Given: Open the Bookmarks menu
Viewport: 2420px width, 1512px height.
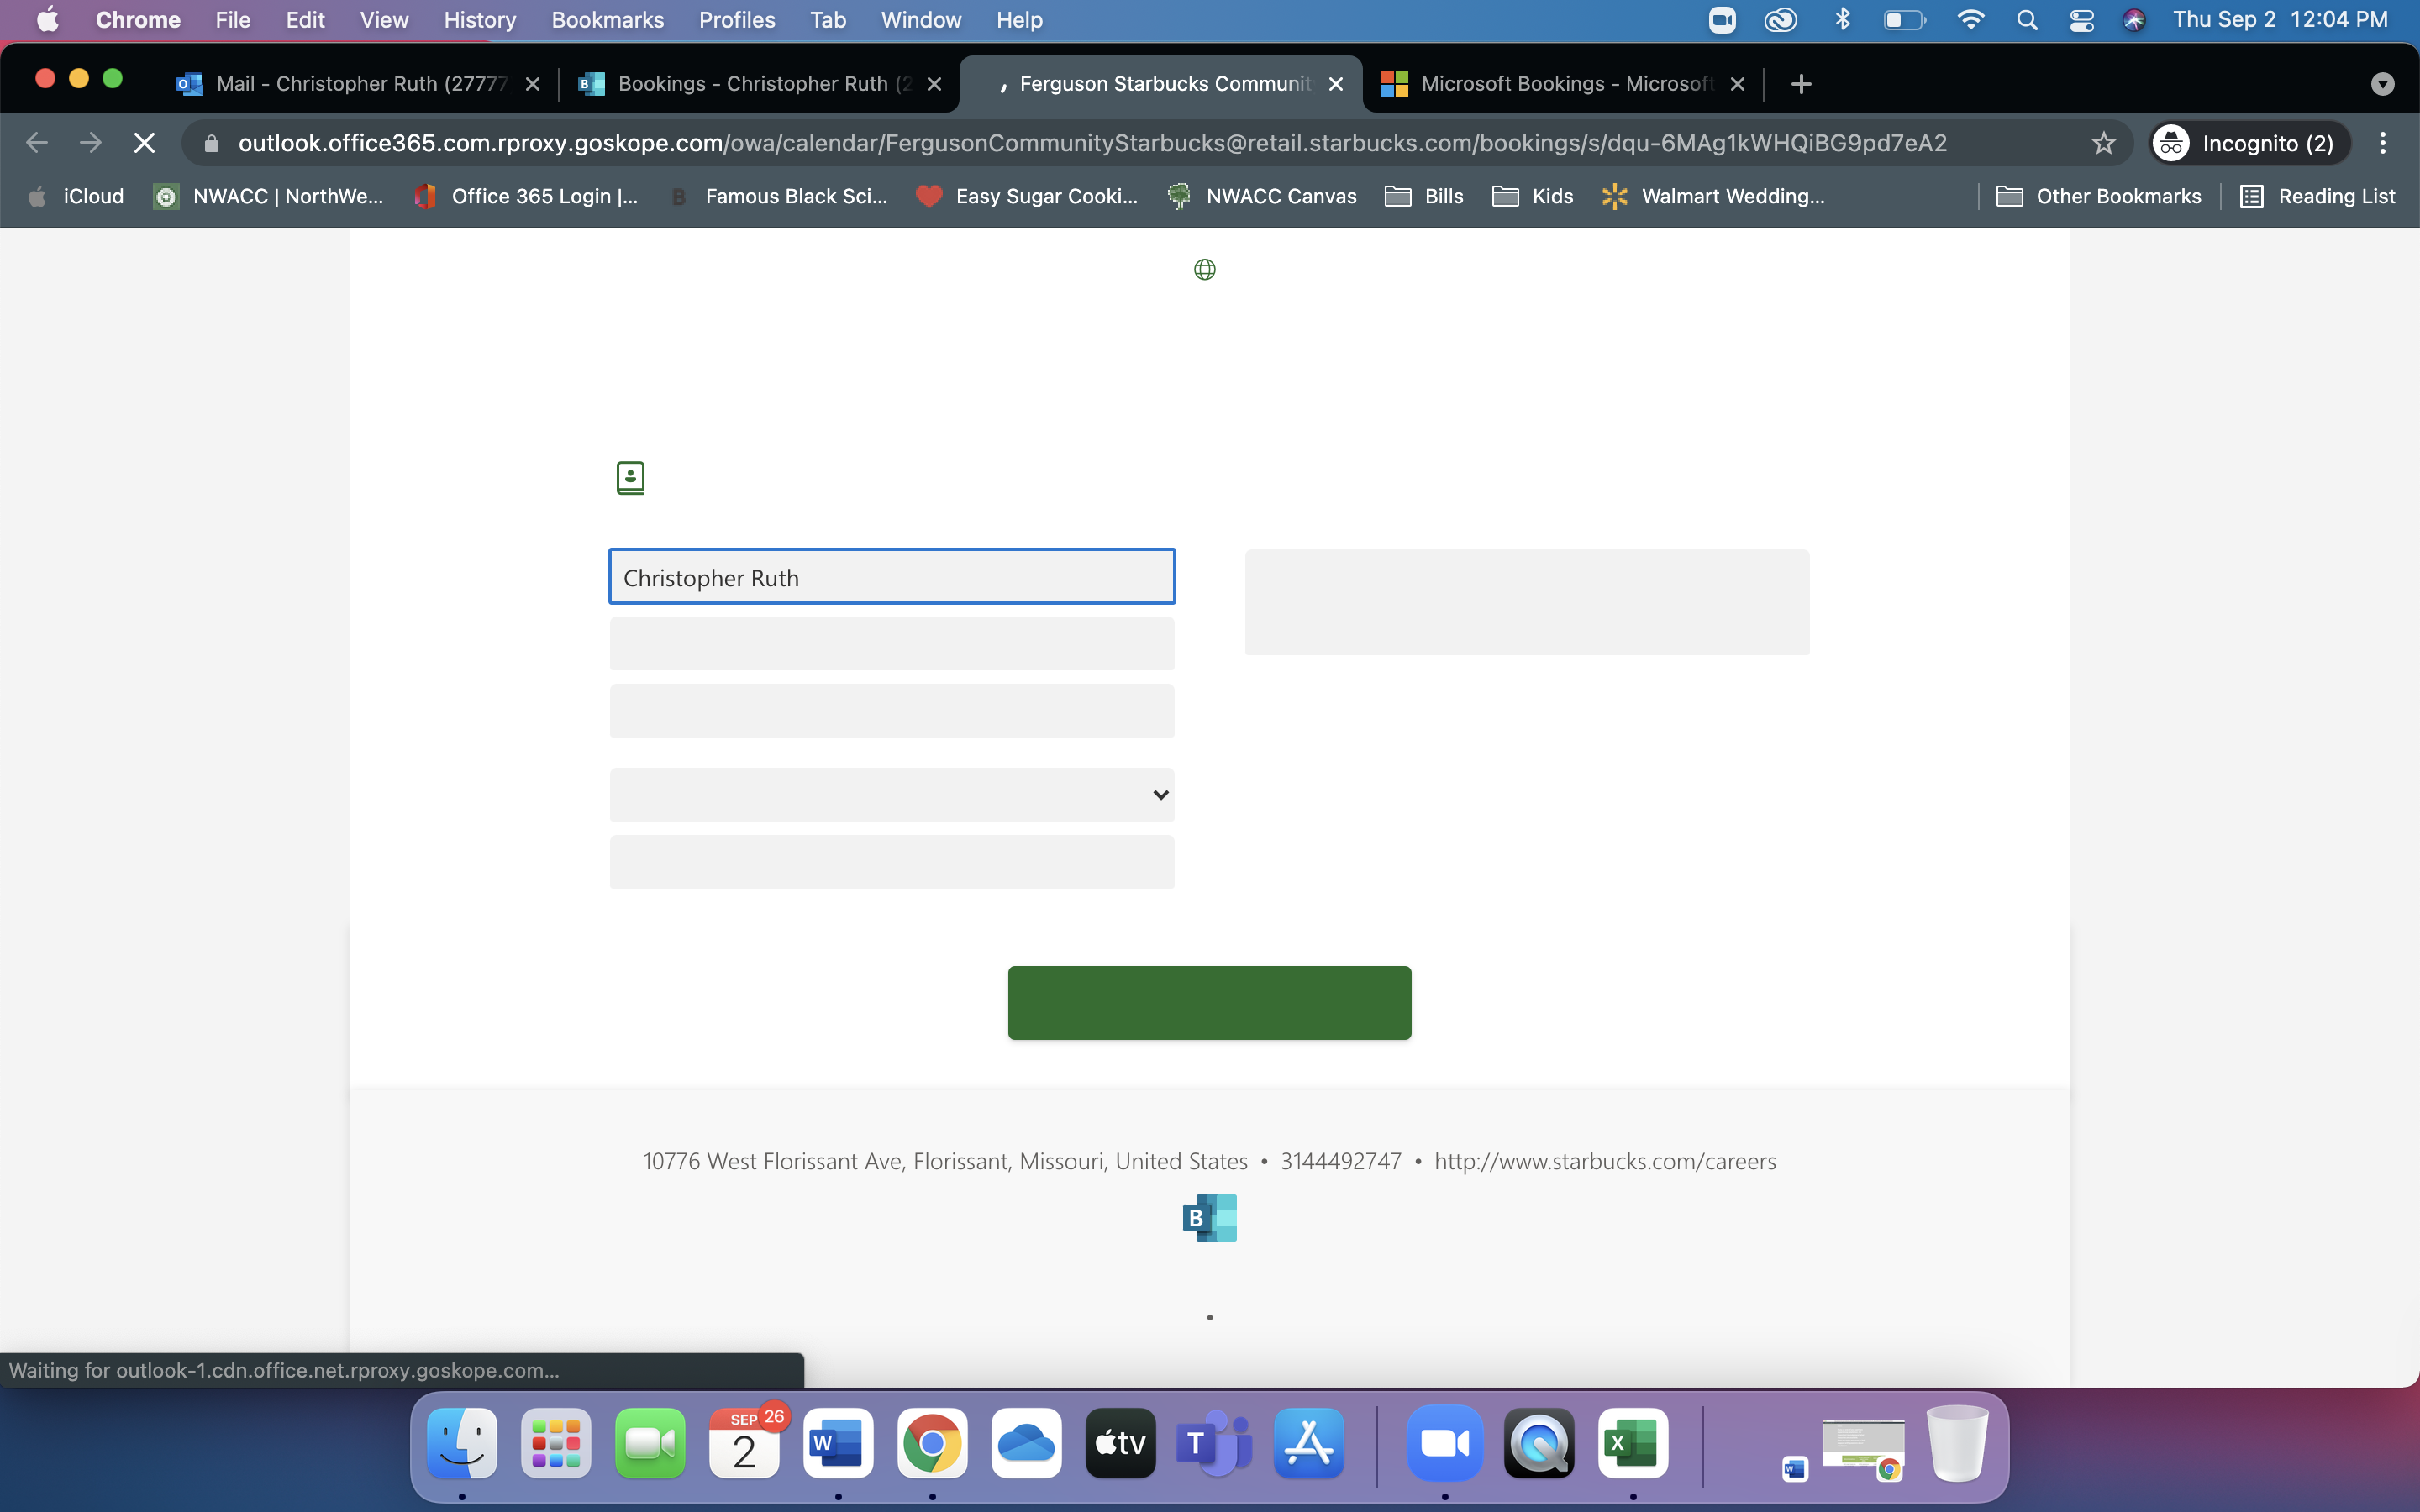Looking at the screenshot, I should 607,20.
